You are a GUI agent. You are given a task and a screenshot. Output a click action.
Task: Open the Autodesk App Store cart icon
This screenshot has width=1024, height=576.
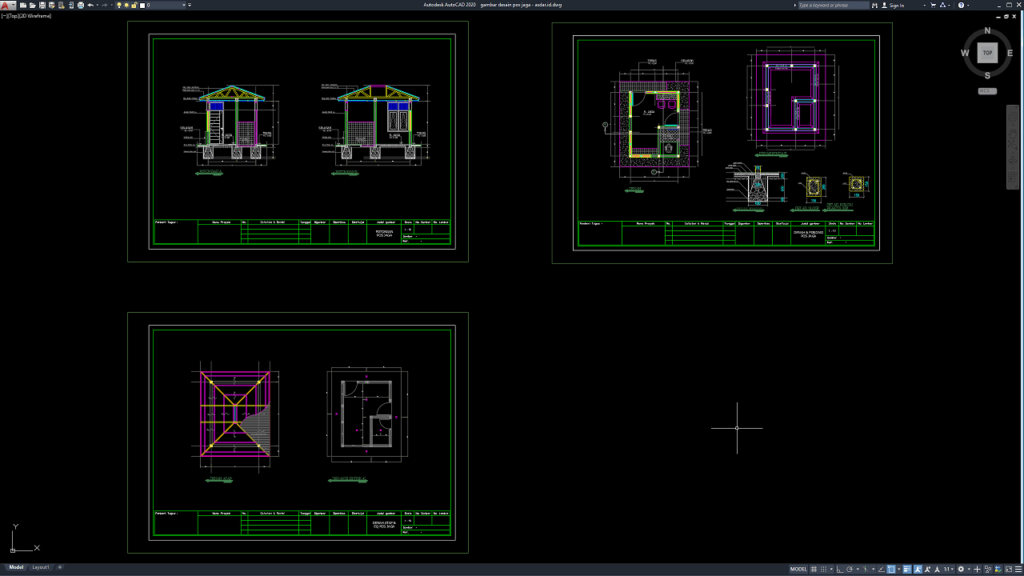tap(933, 4)
